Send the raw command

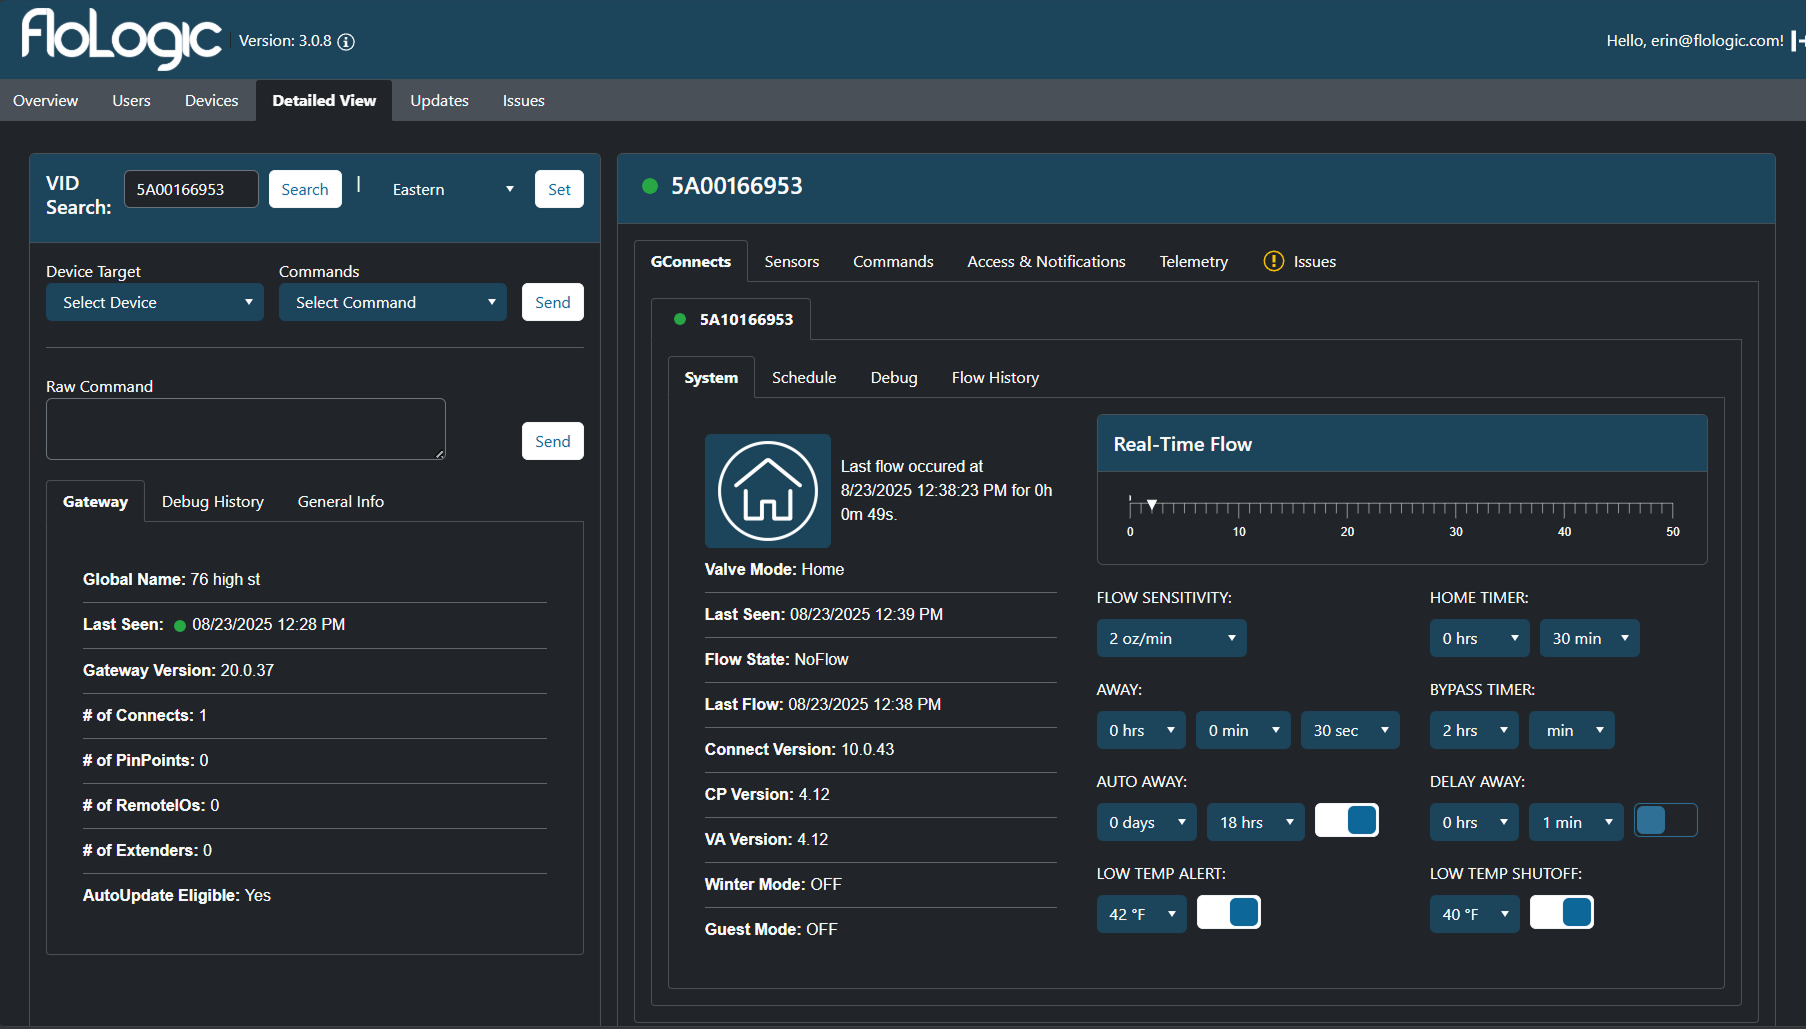coord(552,440)
